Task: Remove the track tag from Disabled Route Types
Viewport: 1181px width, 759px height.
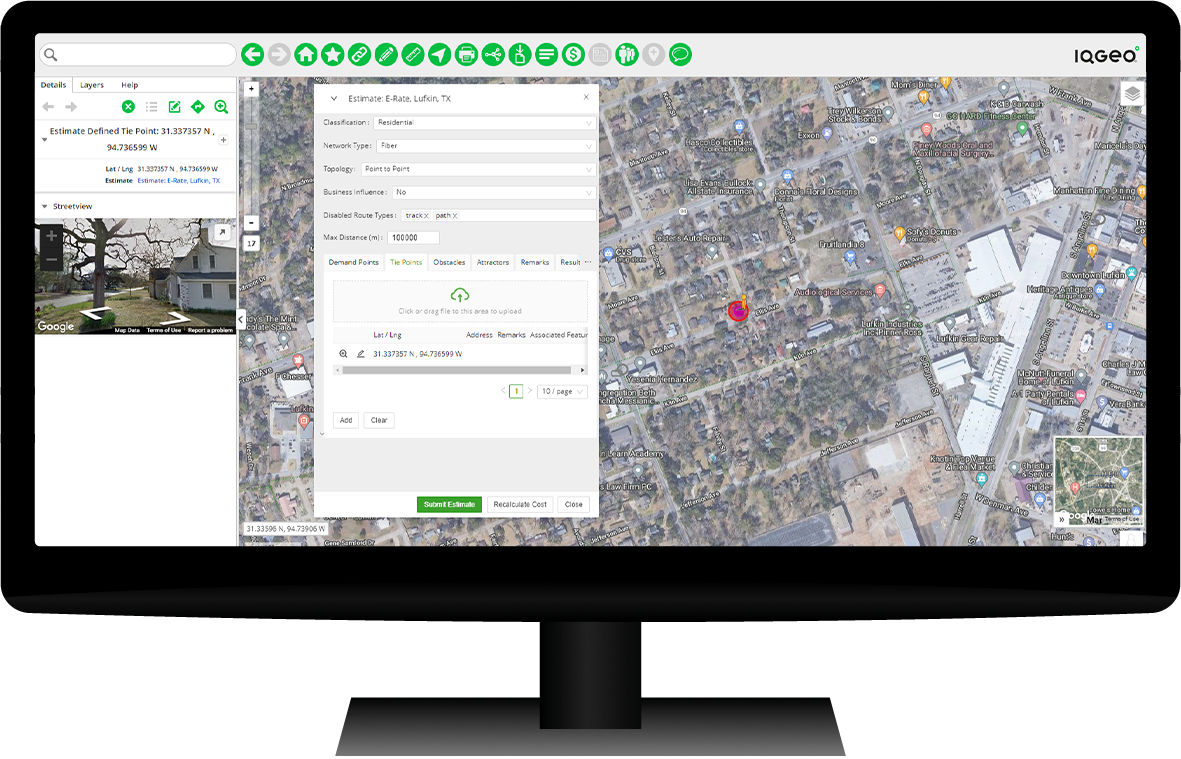Action: pos(426,216)
